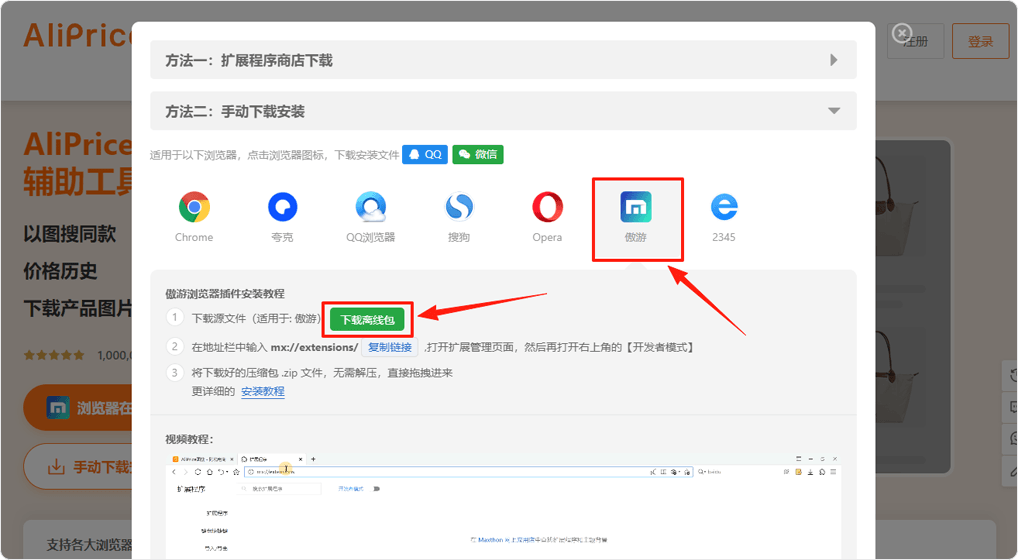Image resolution: width=1018 pixels, height=560 pixels.
Task: Click the blue QQ contact button
Action: [x=424, y=155]
